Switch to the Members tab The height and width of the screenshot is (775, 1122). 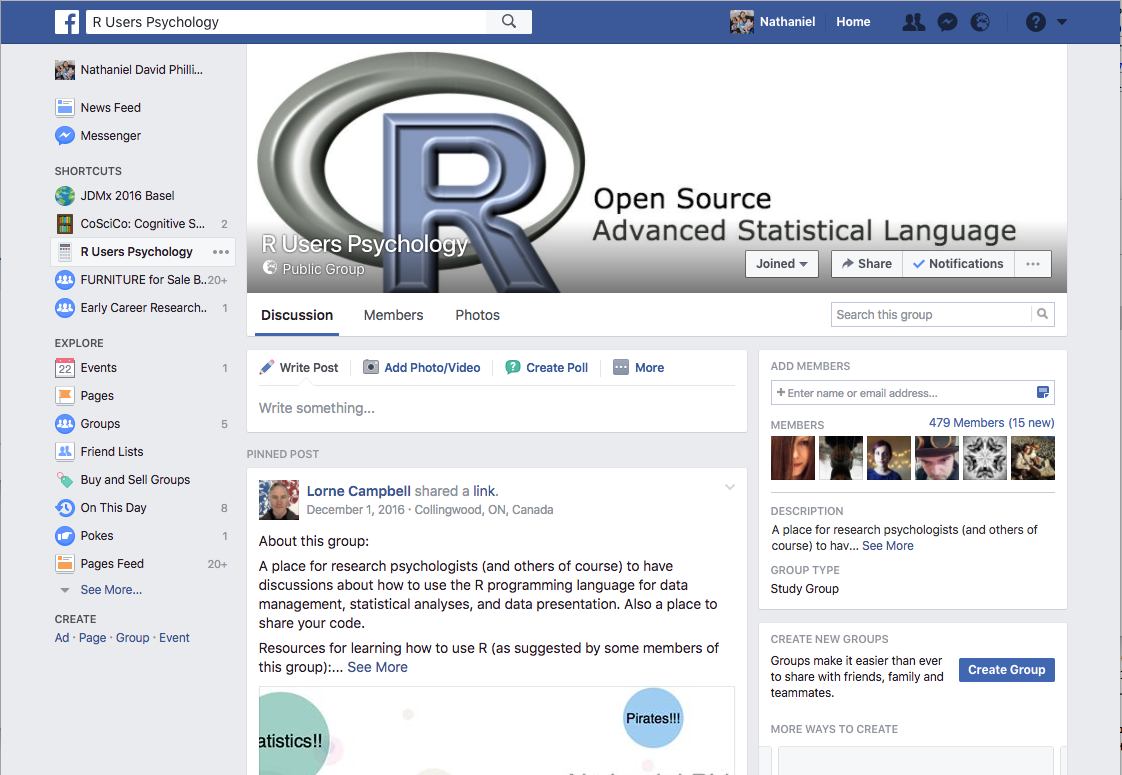[394, 315]
